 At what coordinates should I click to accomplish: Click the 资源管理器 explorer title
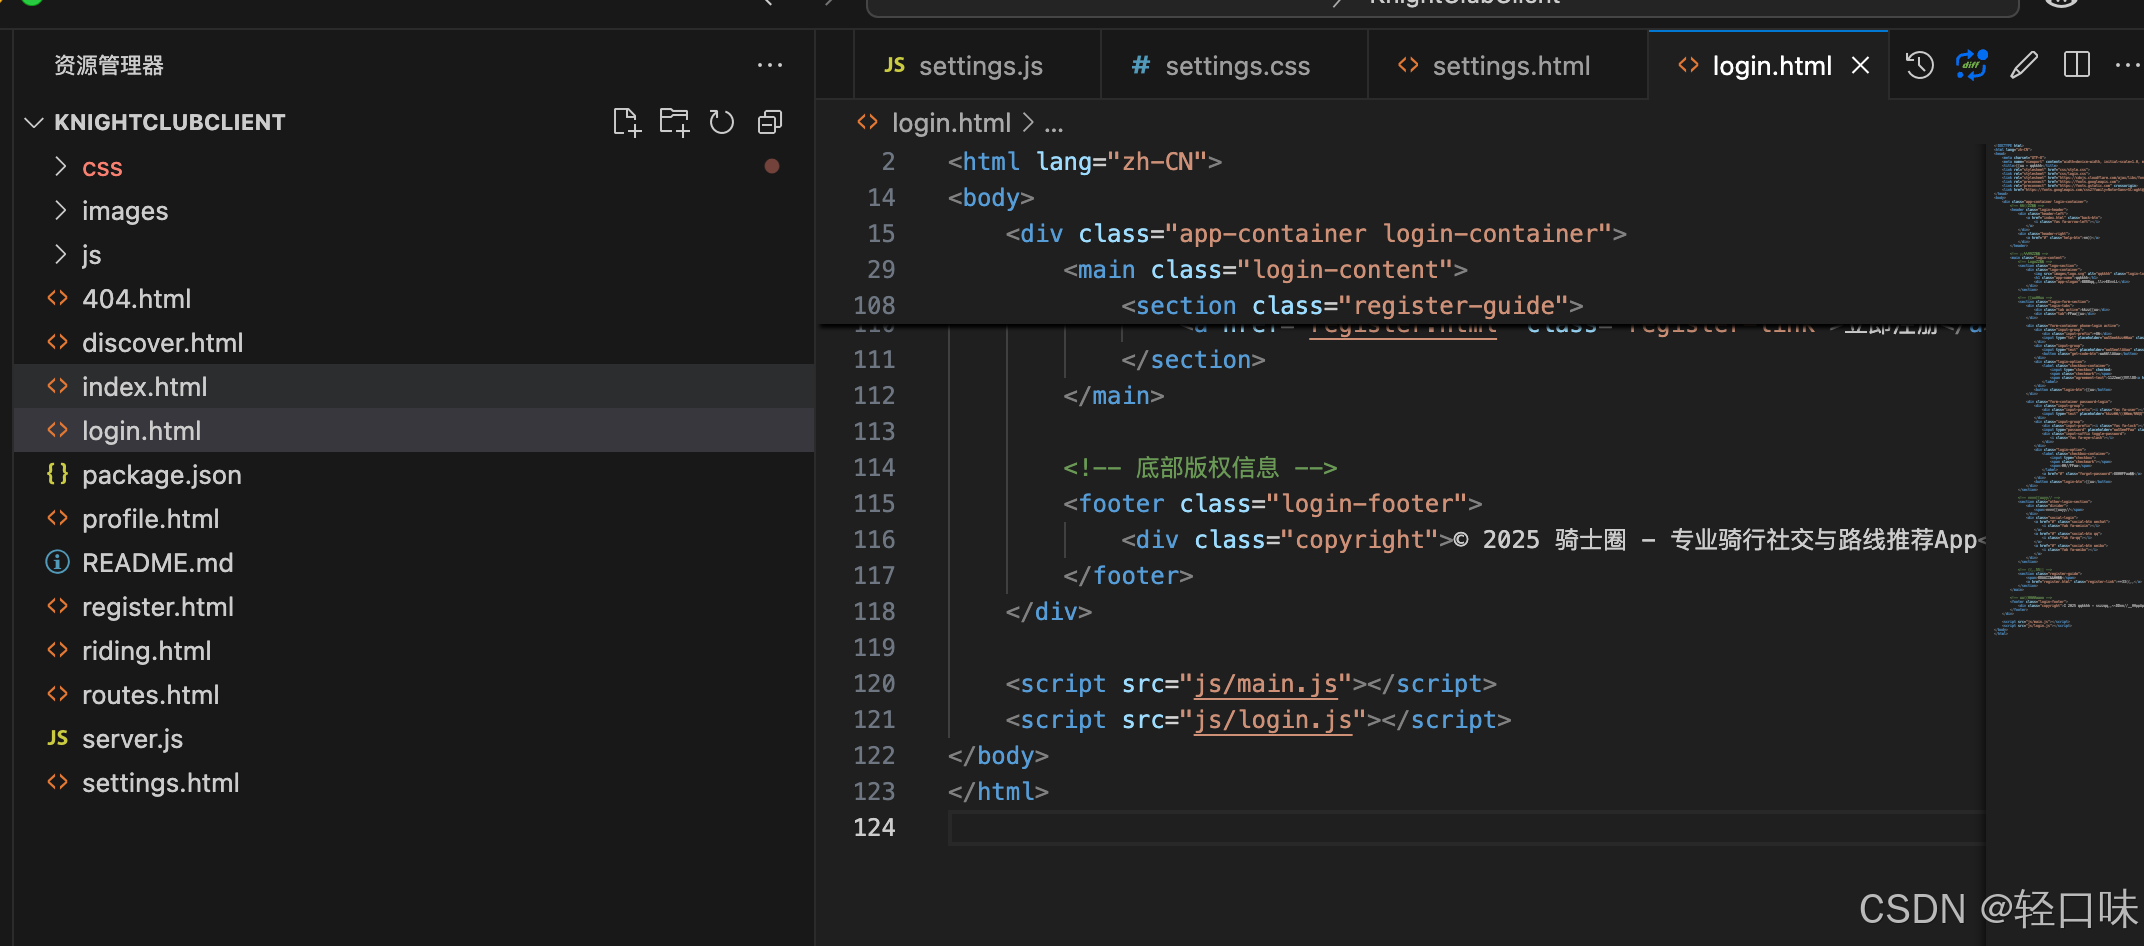108,66
